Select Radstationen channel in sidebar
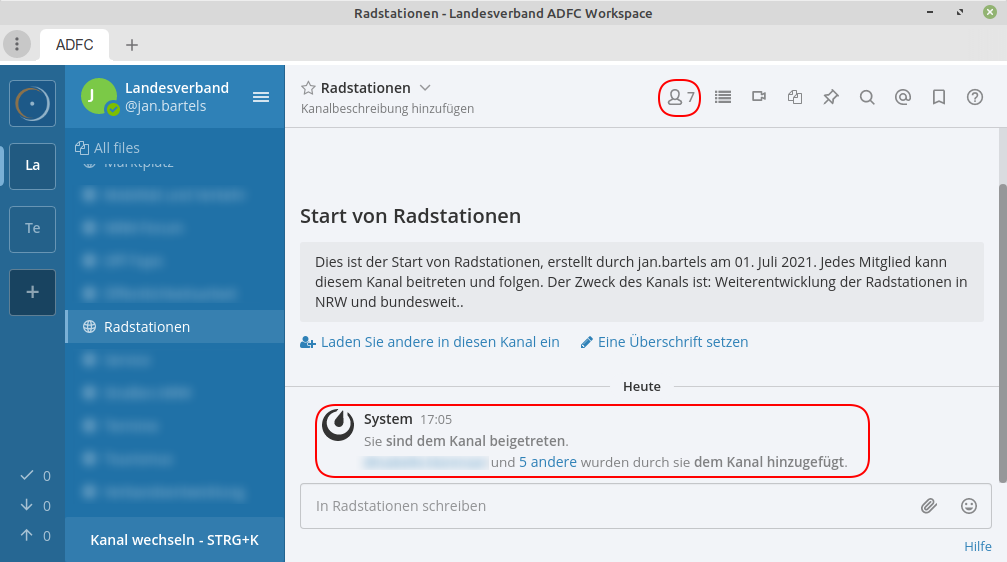Screen dimensions: 1007x562 pos(147,327)
